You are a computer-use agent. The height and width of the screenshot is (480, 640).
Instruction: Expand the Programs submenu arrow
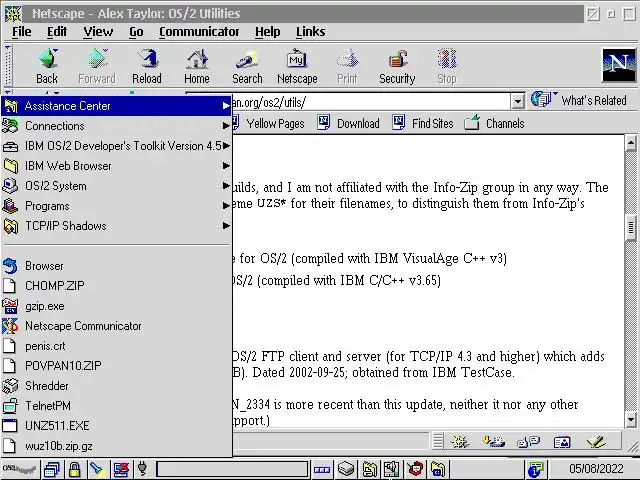226,206
